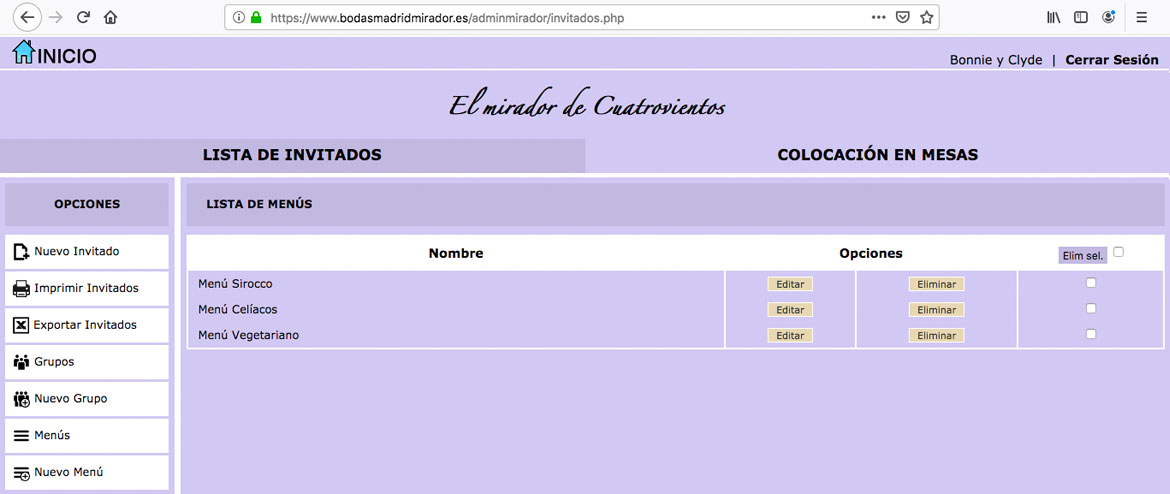This screenshot has height=494, width=1170.
Task: Bookmark this page with the star icon
Action: click(x=926, y=17)
